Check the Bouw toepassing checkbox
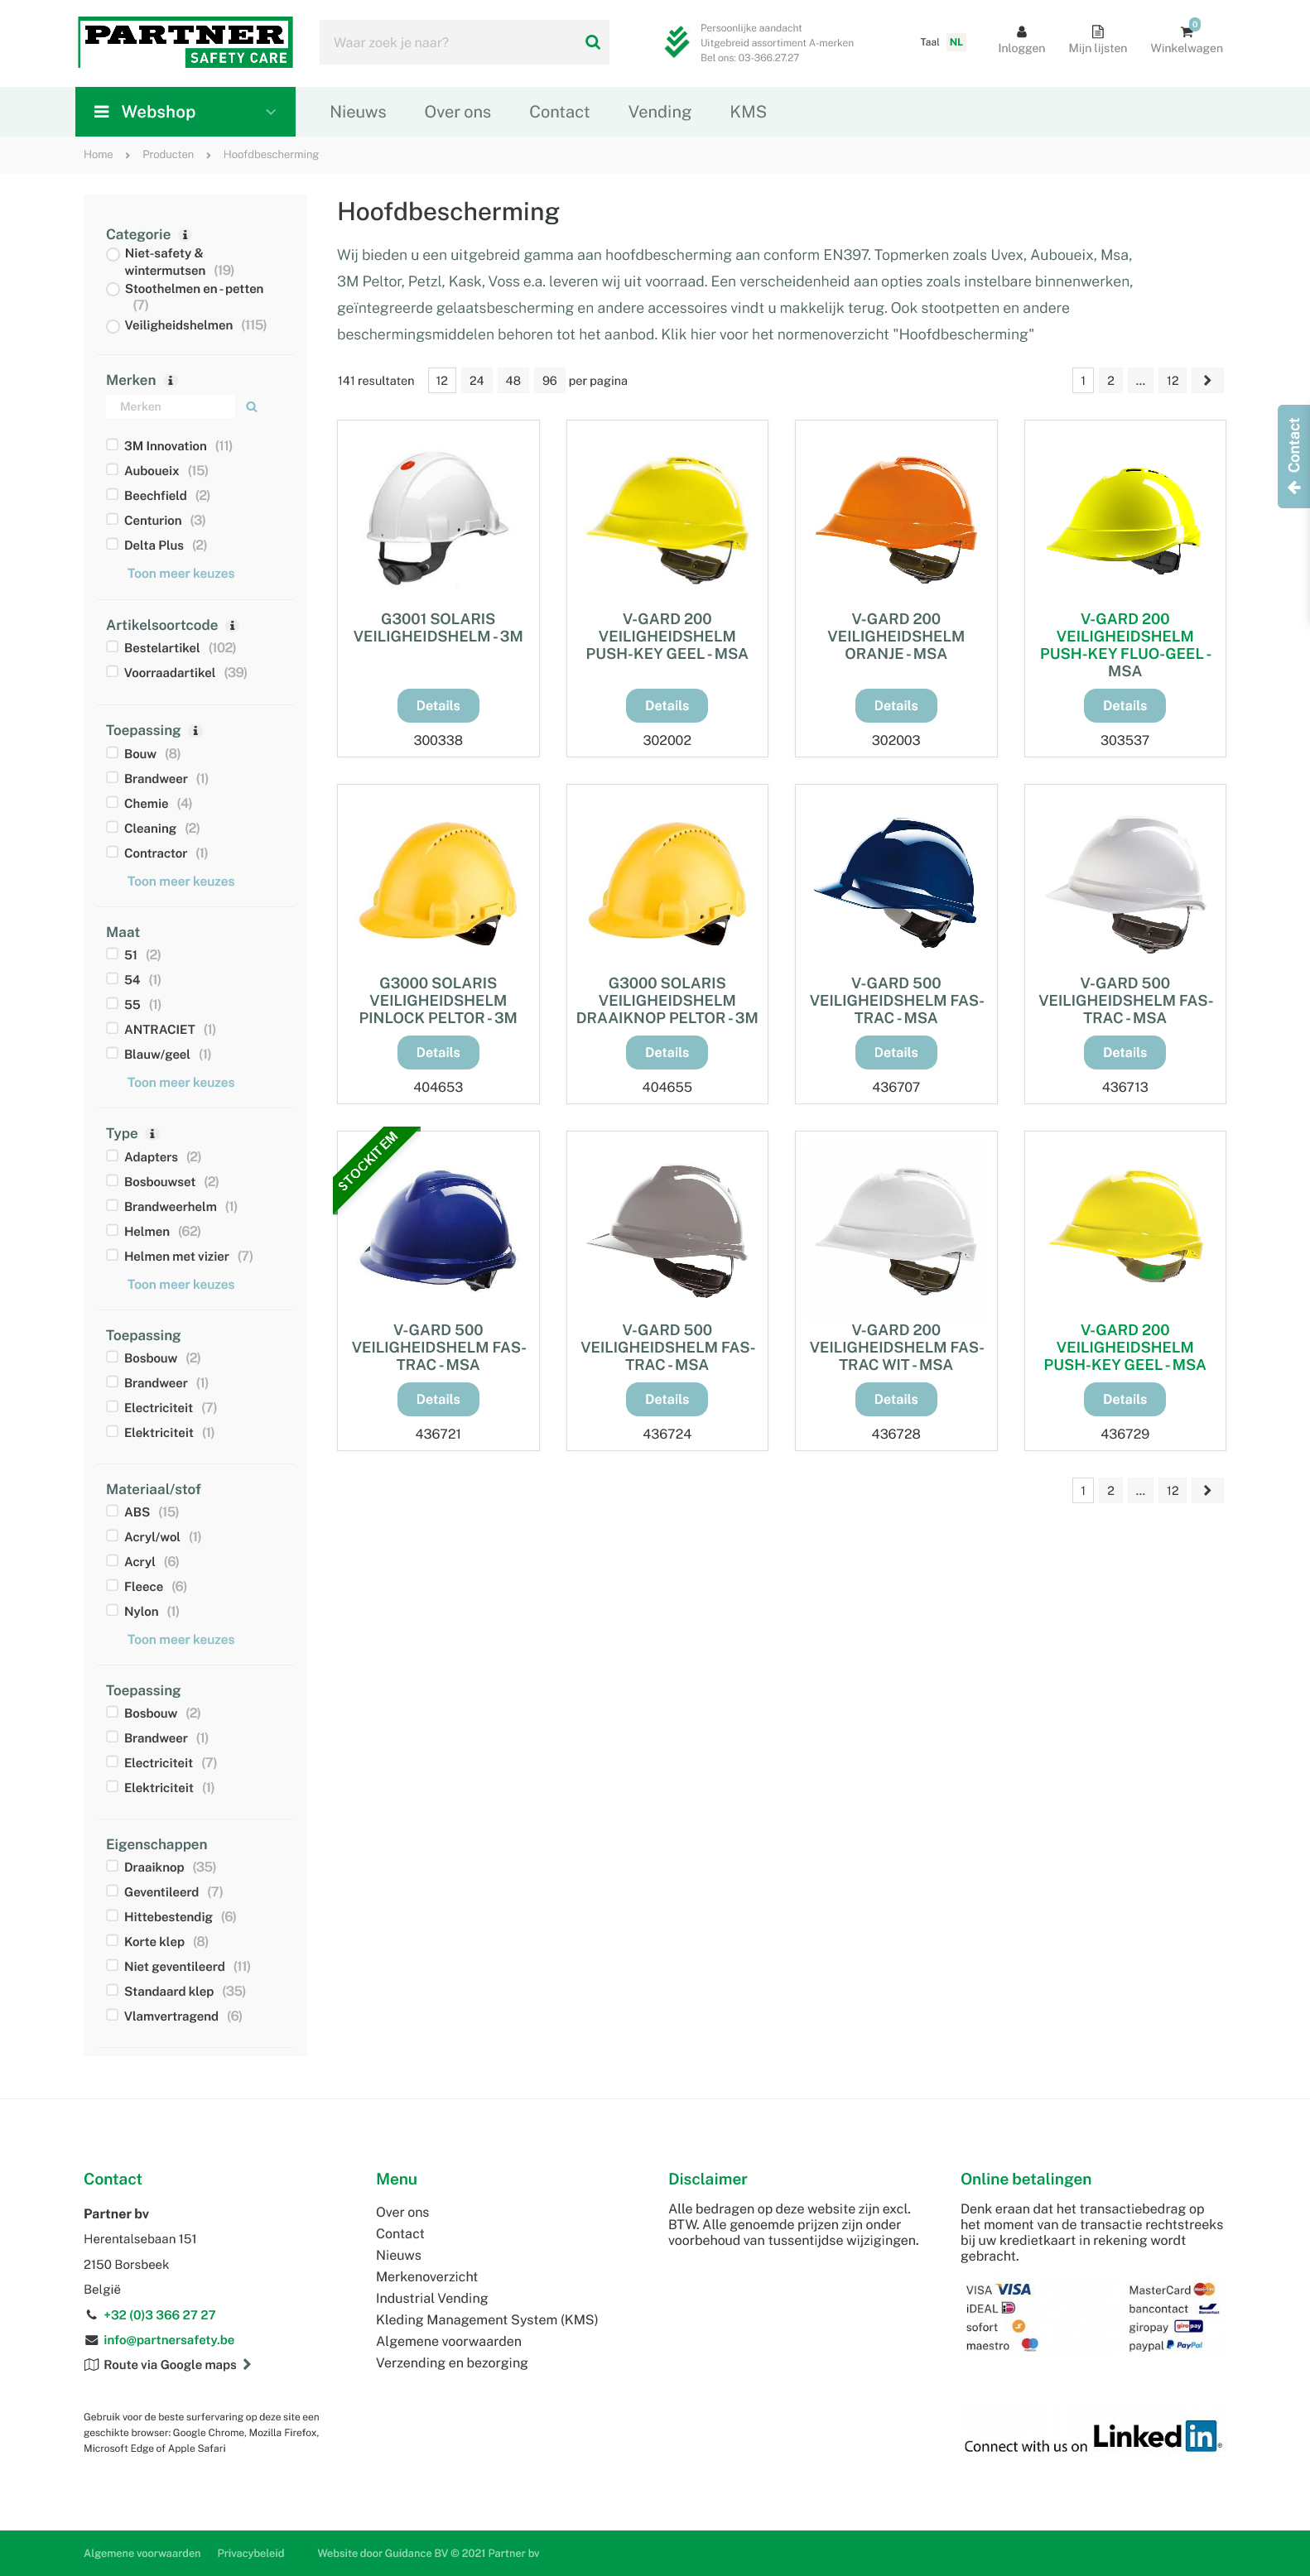Image resolution: width=1310 pixels, height=2576 pixels. coord(112,753)
